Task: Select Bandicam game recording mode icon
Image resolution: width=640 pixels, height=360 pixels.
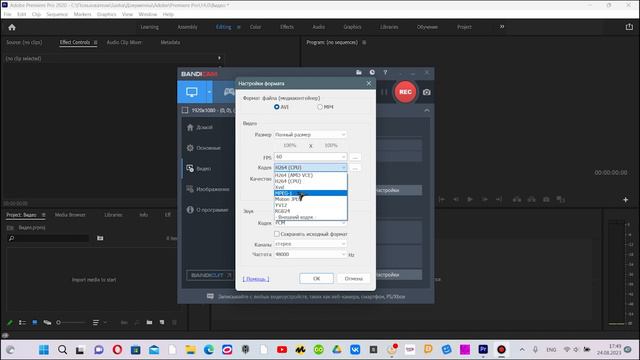Action: (229, 92)
